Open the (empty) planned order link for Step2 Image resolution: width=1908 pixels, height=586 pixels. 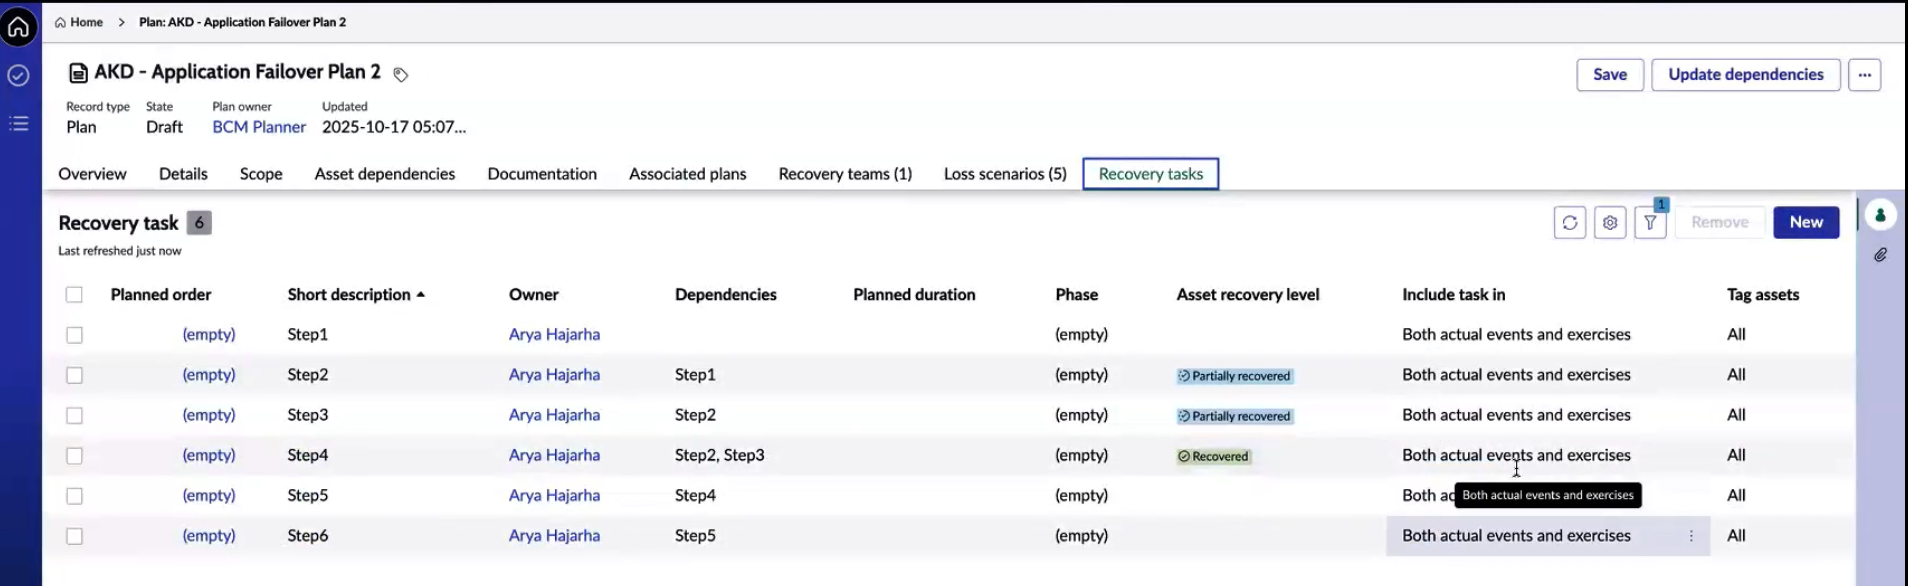click(209, 375)
